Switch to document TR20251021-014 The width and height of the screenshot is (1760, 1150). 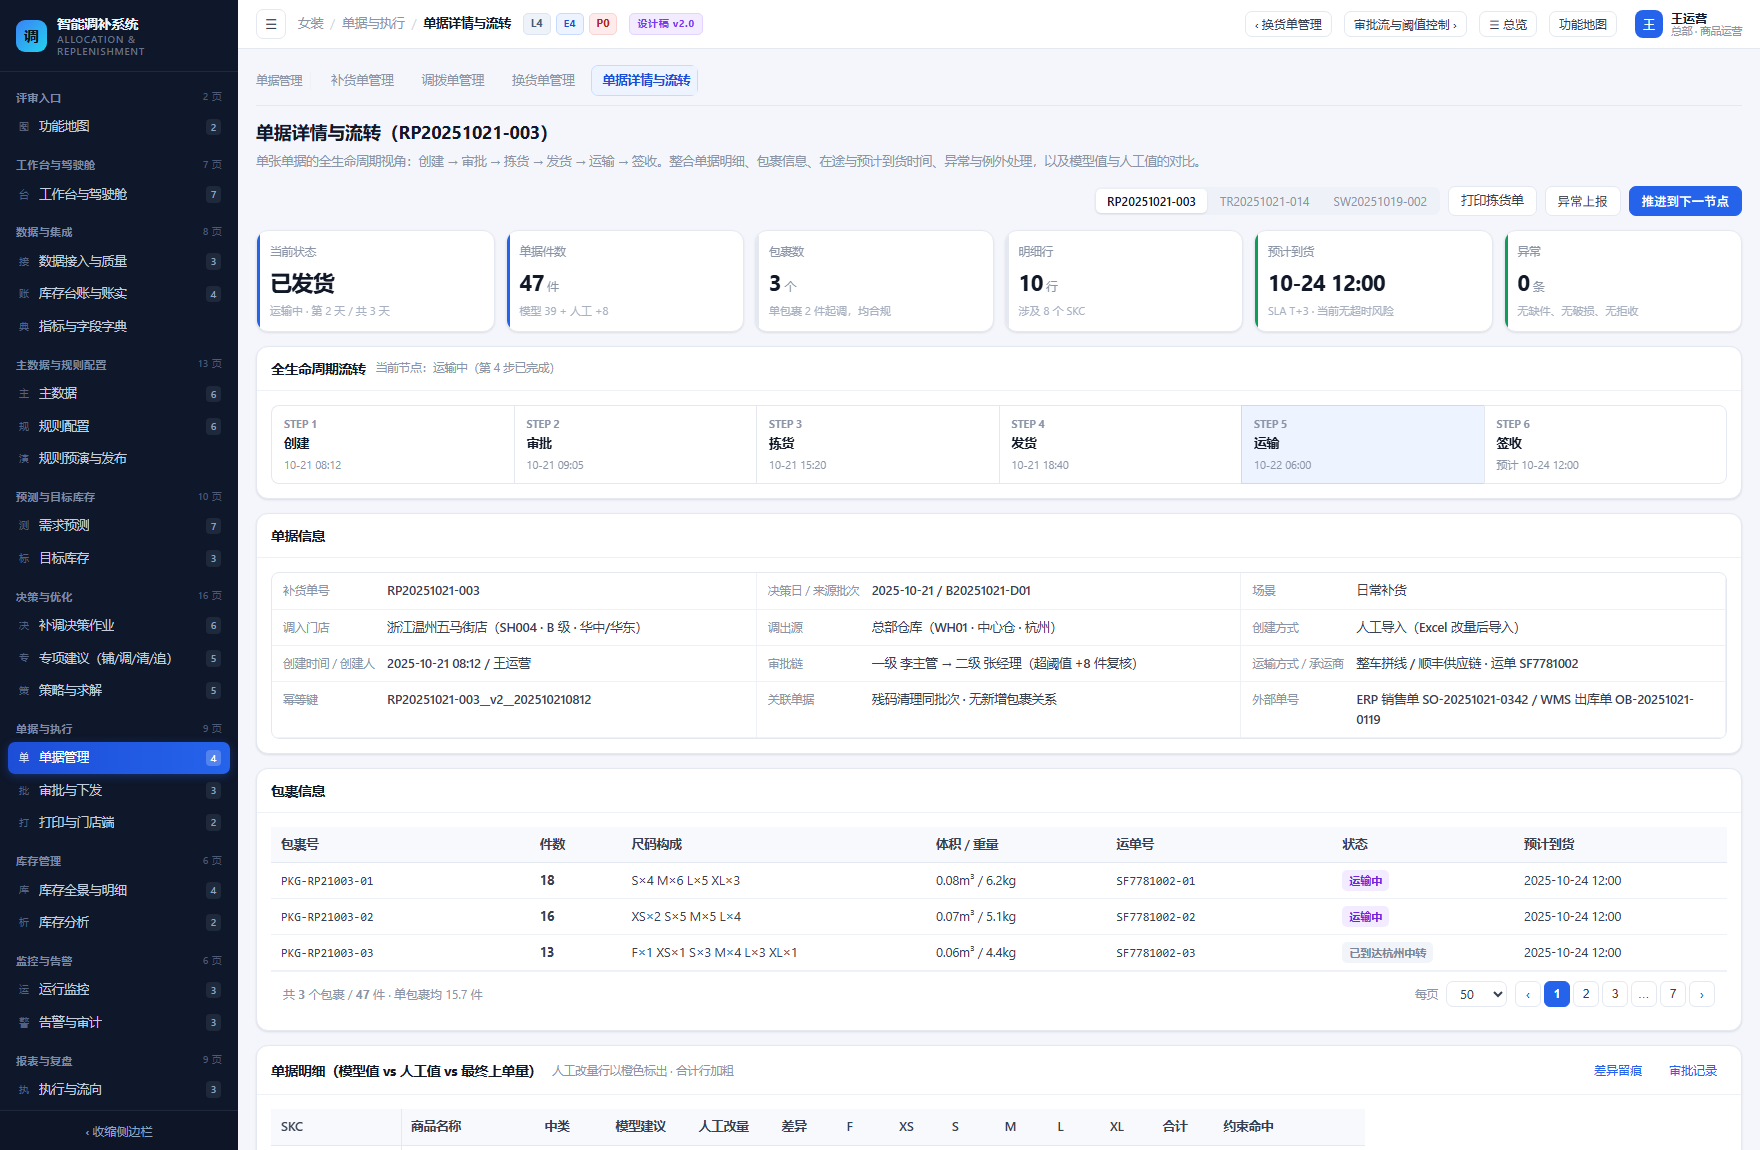click(1264, 201)
